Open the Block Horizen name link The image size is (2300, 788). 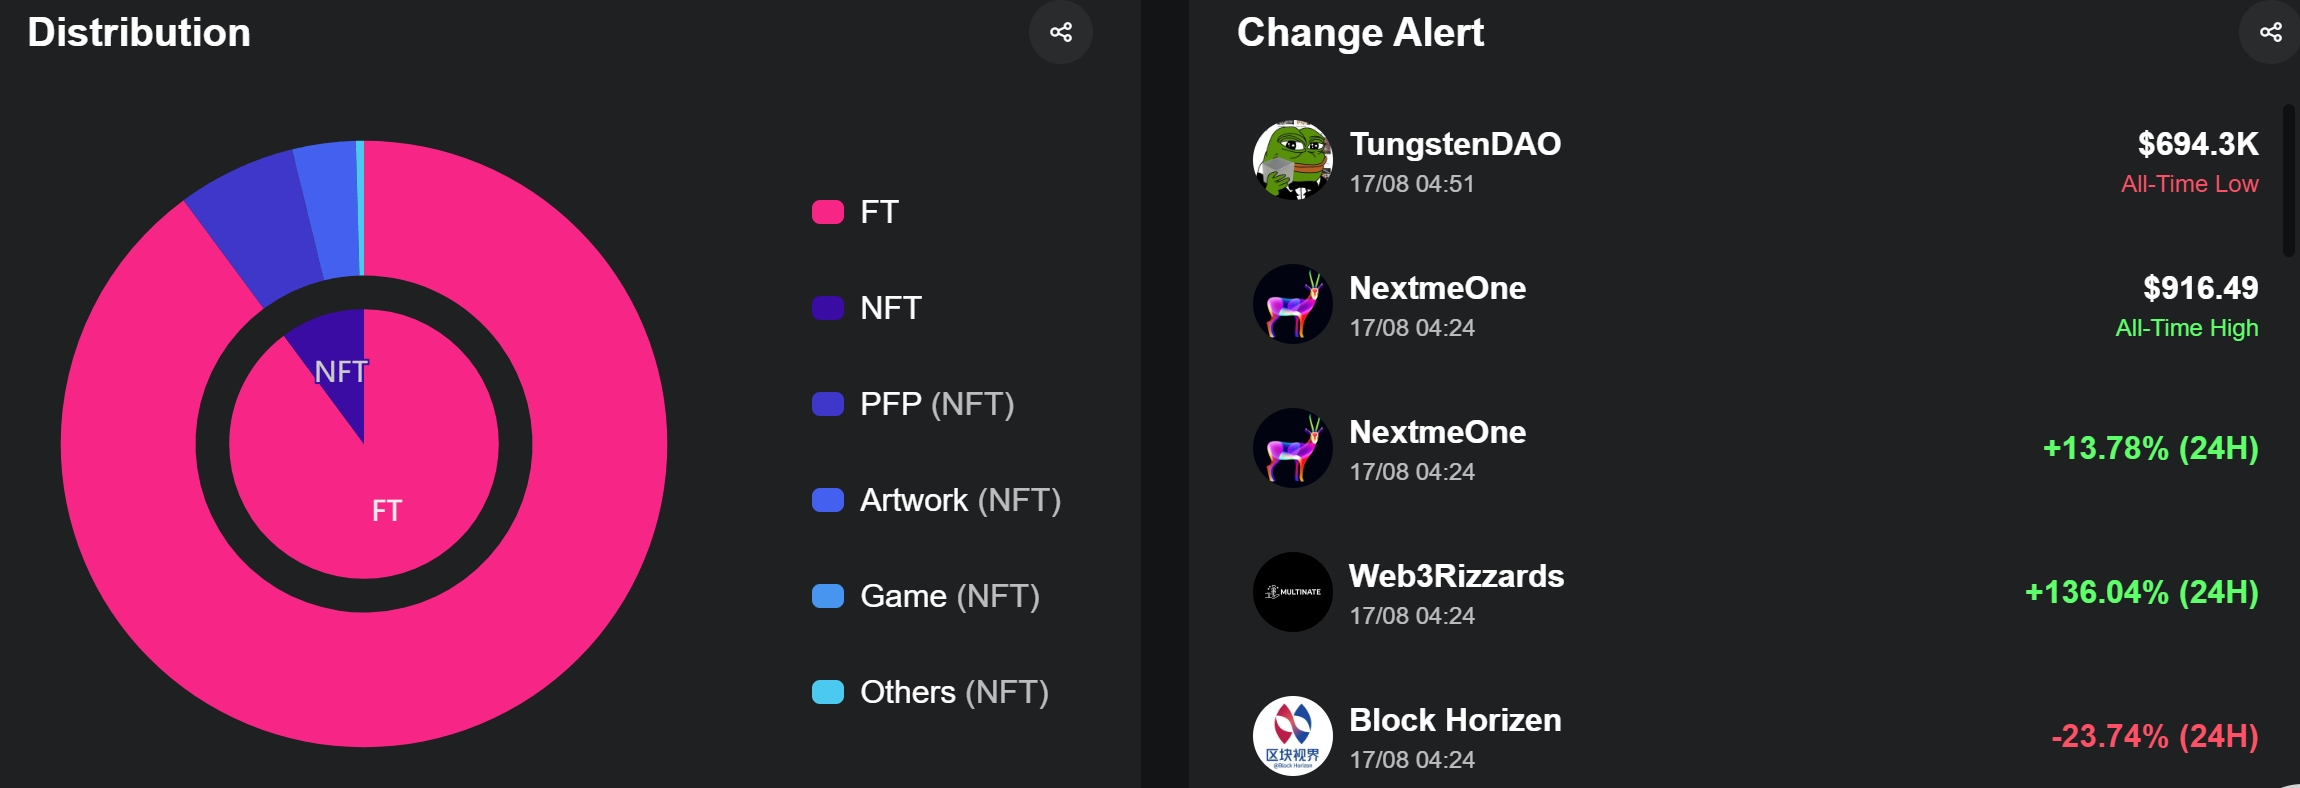click(x=1454, y=720)
